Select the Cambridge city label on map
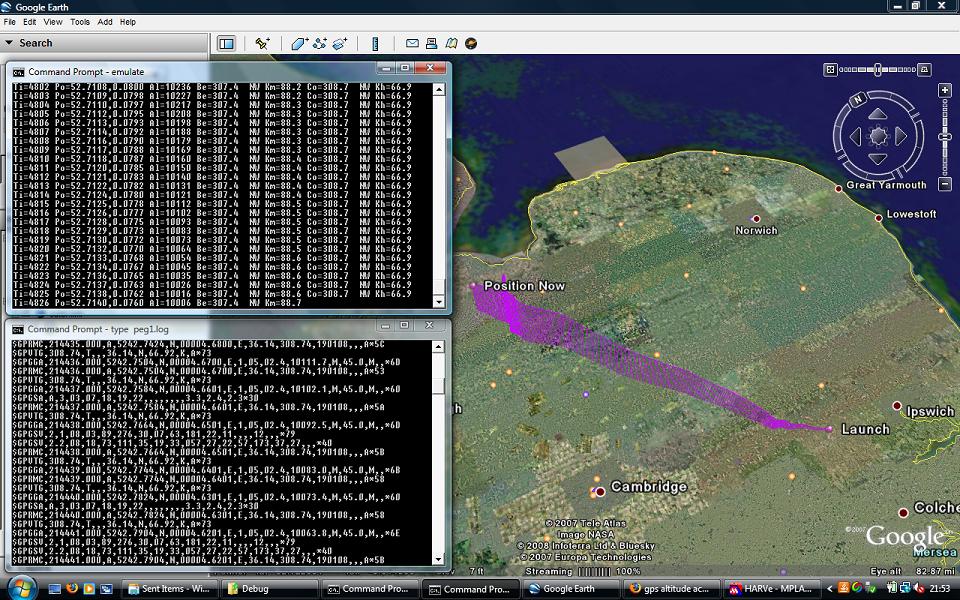Viewport: 960px width, 600px height. pos(648,487)
